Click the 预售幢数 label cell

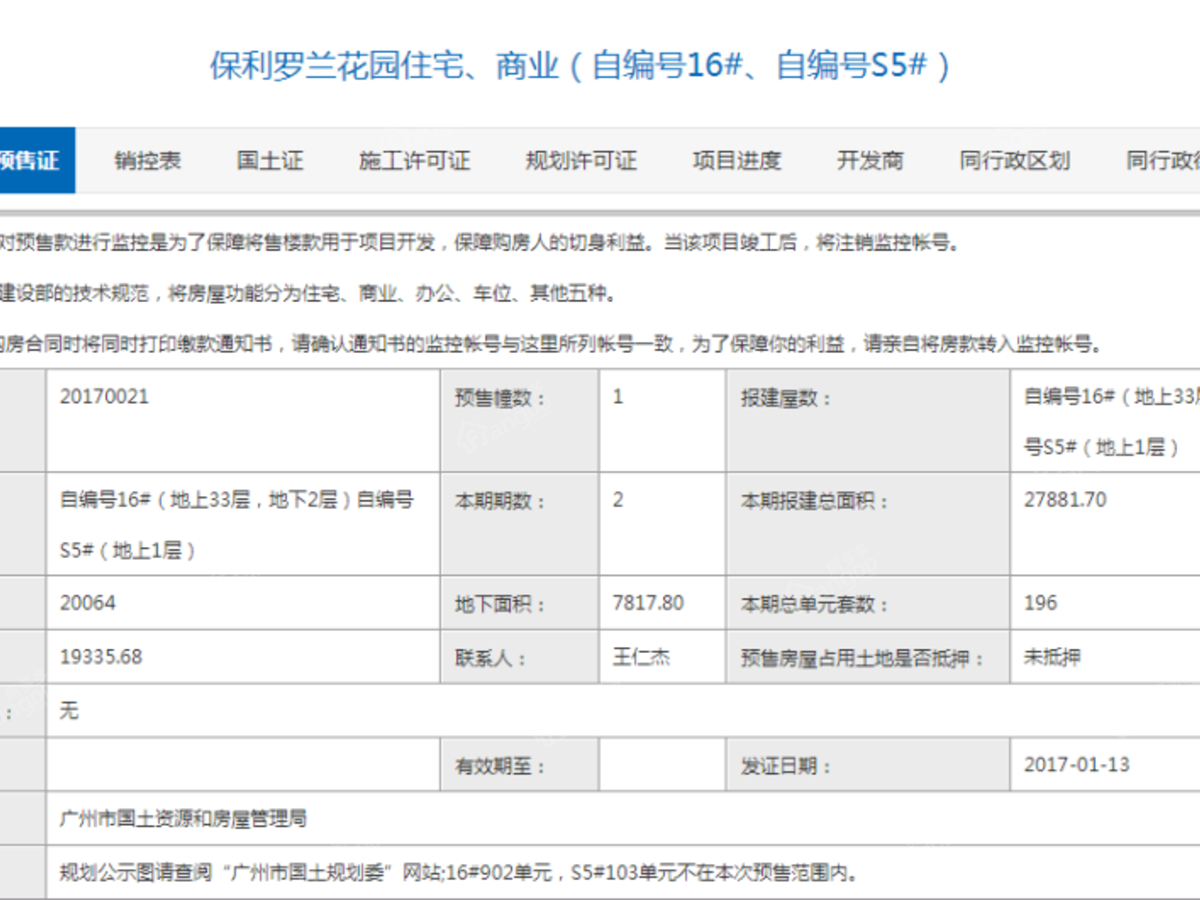point(520,420)
